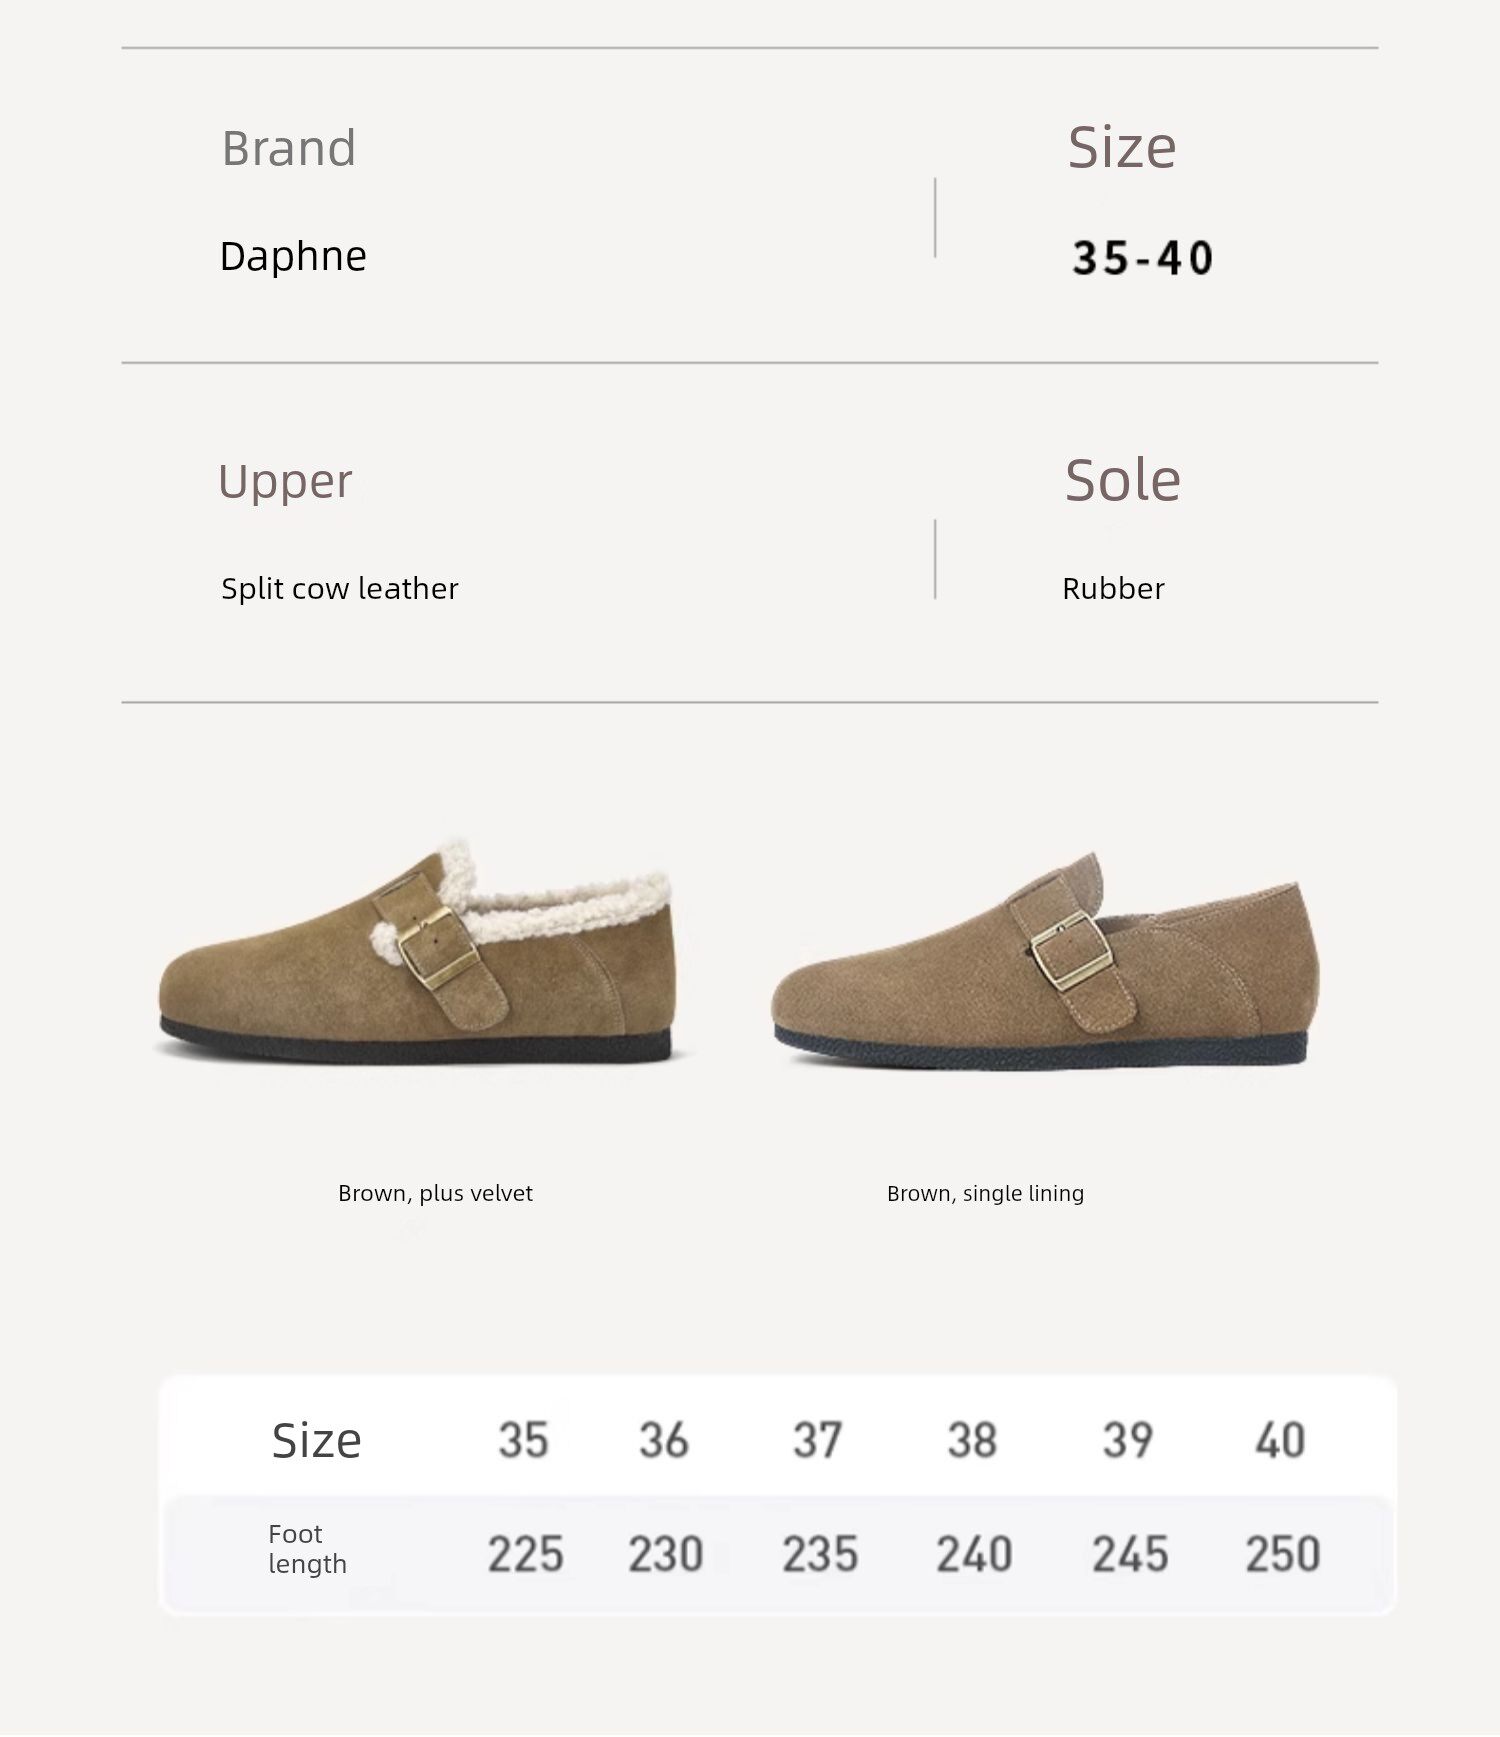
Task: Select the 'Brown, single lining' label
Action: point(985,1193)
